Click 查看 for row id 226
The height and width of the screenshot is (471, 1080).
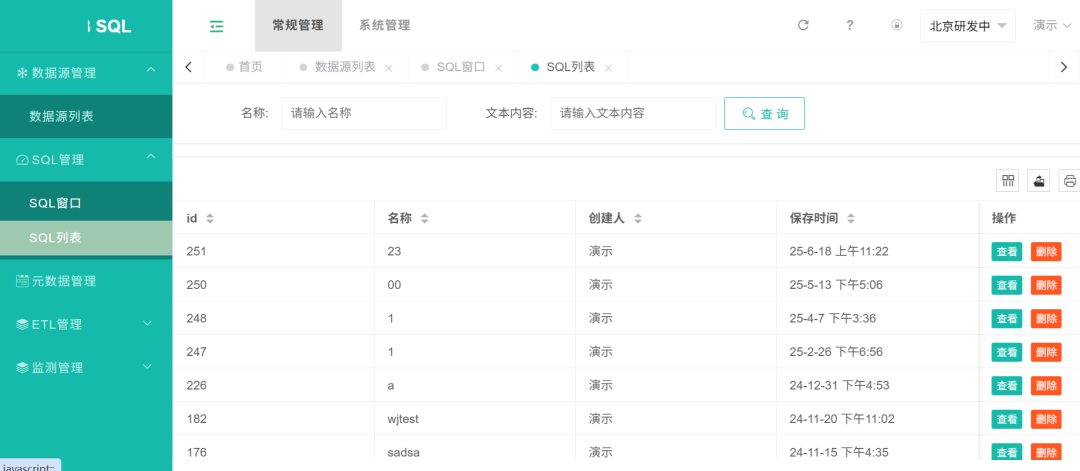click(x=1006, y=386)
